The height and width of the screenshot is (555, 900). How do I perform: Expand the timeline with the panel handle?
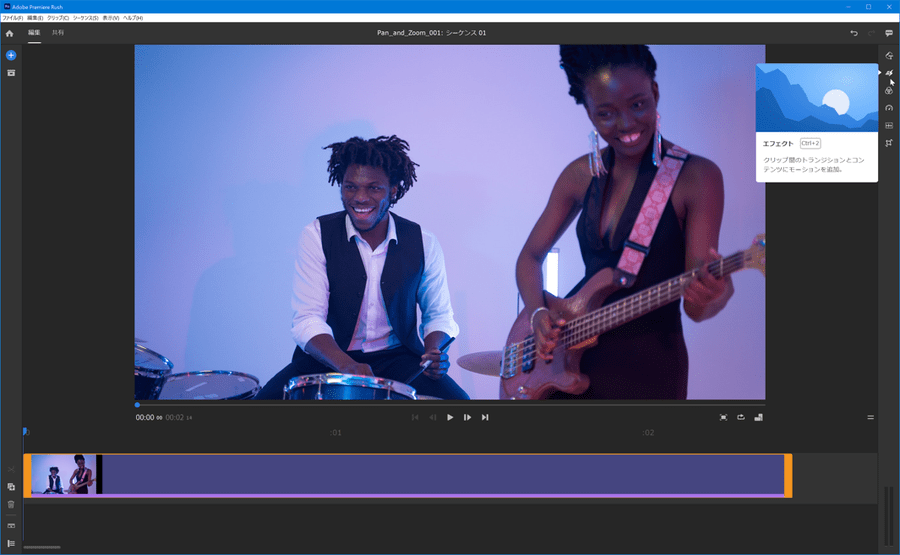point(870,417)
